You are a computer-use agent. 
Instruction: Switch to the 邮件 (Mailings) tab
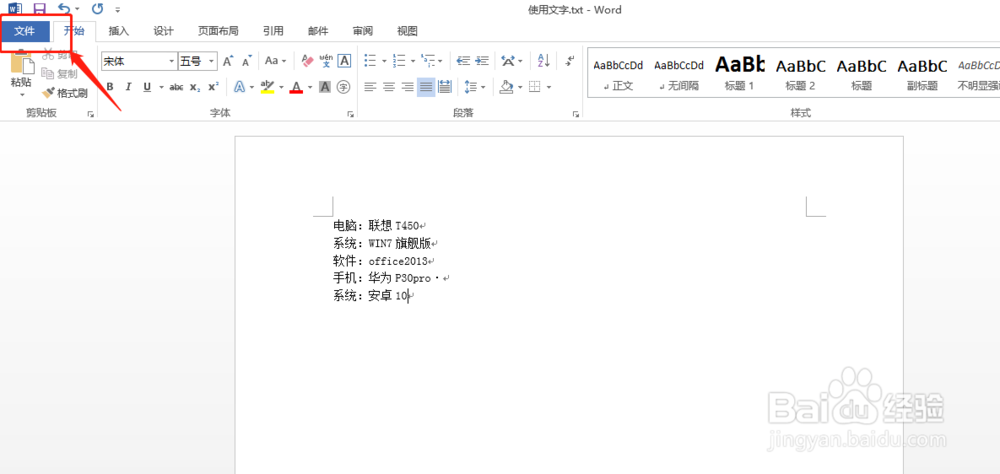coord(318,31)
